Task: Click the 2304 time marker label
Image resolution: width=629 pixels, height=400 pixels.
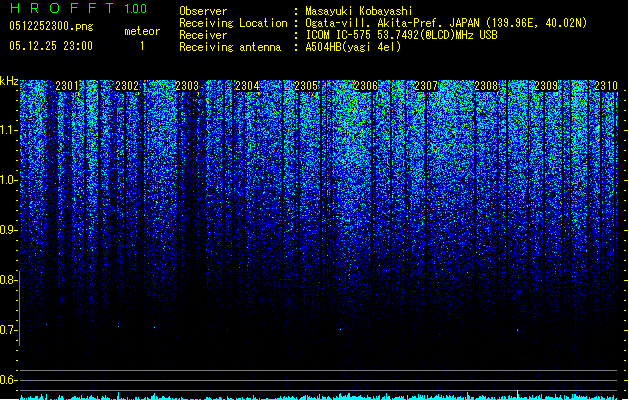Action: 247,86
